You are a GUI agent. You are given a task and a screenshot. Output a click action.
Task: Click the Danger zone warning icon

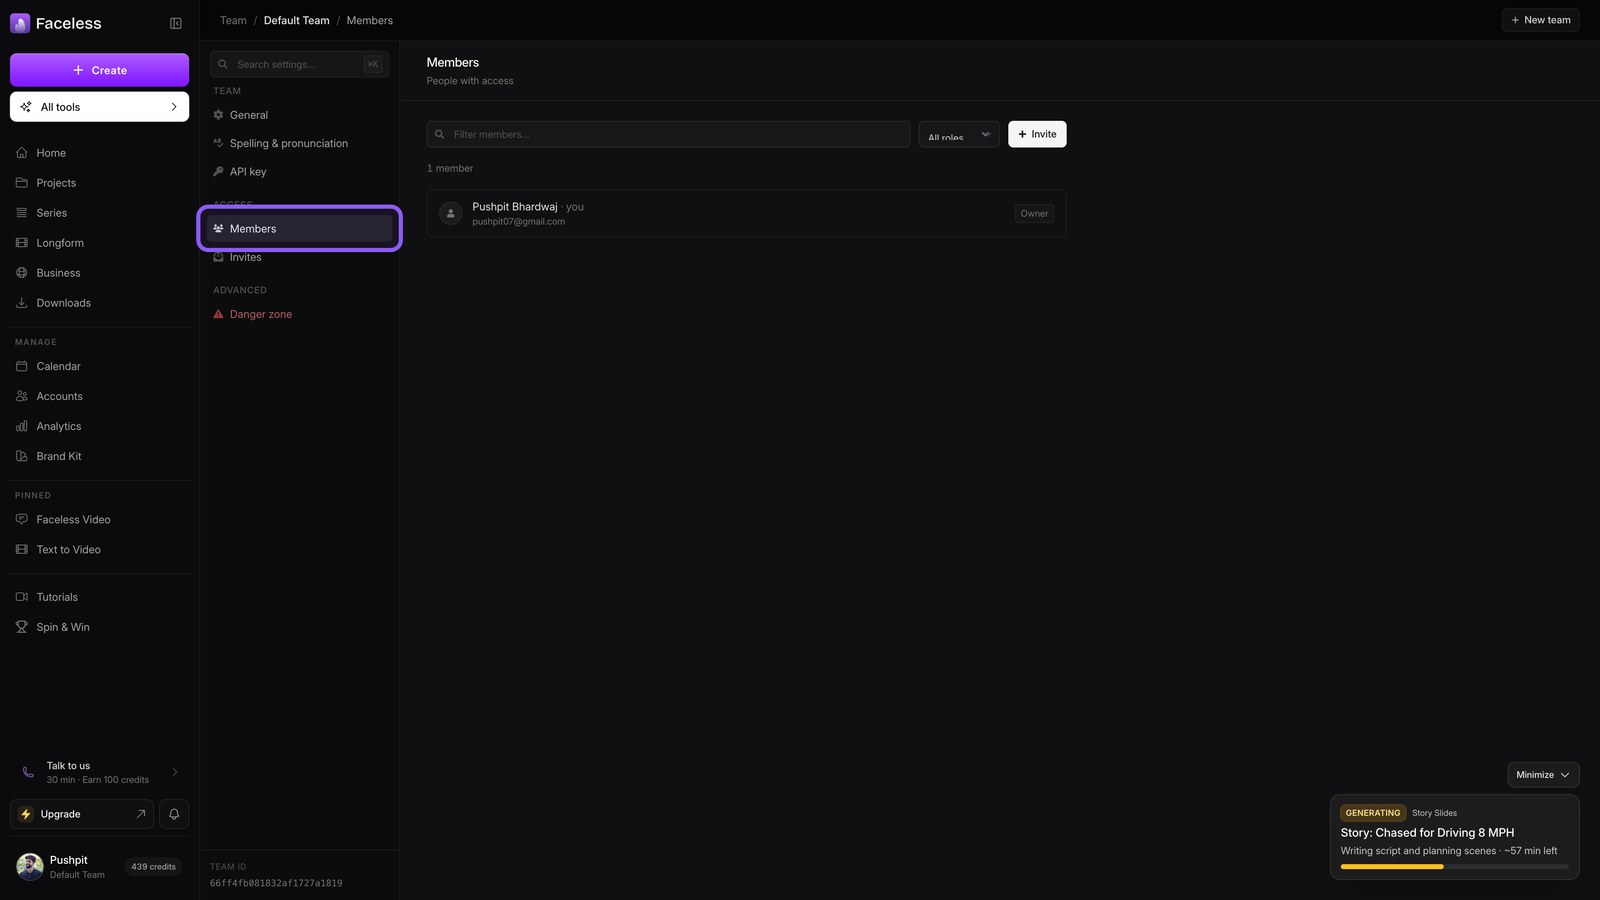(218, 314)
